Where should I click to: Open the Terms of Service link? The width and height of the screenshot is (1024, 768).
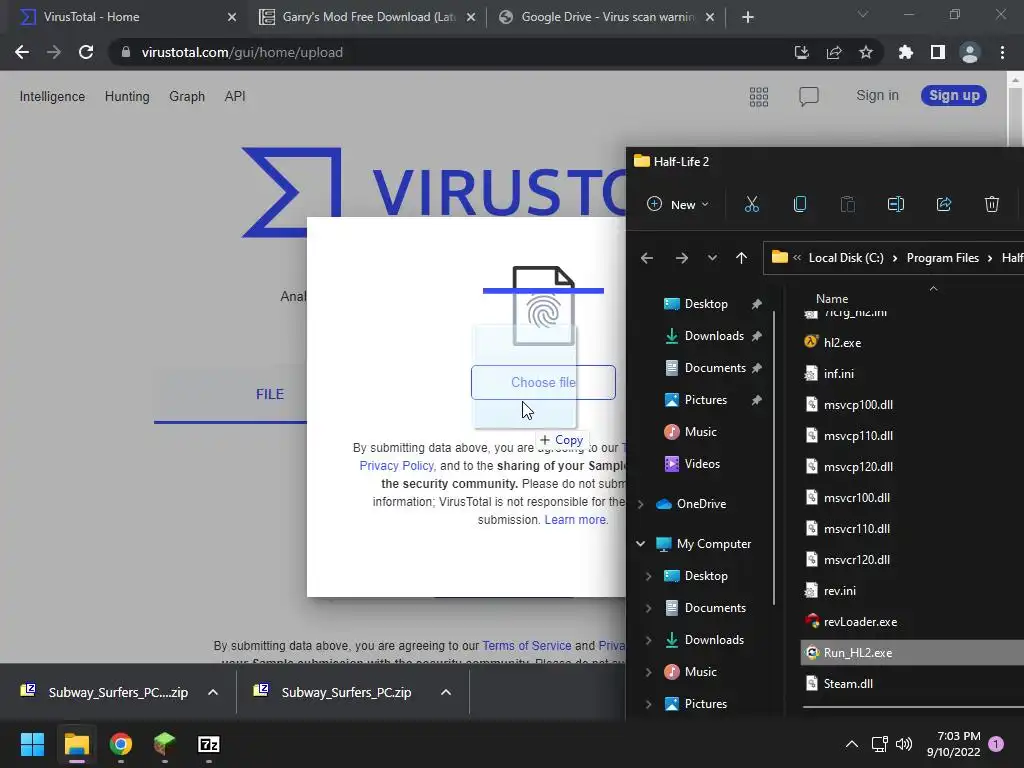click(526, 645)
